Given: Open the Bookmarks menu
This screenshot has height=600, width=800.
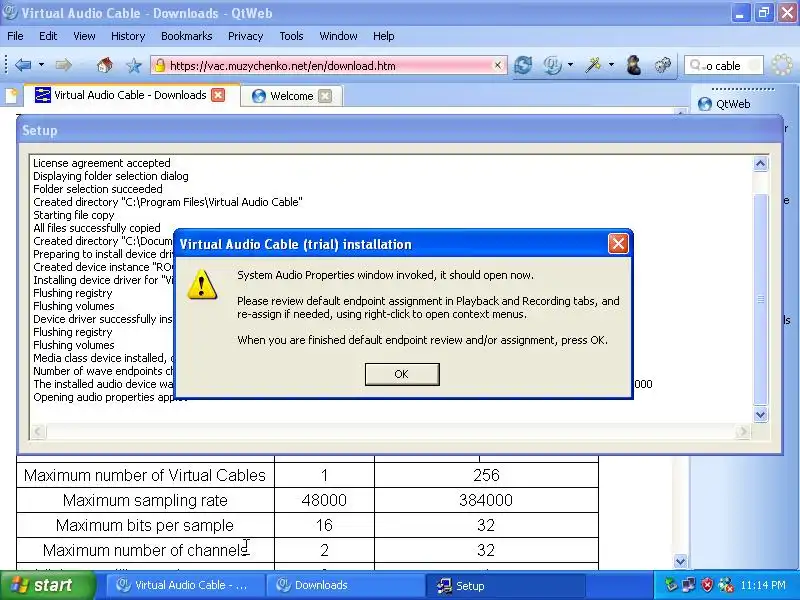Looking at the screenshot, I should 187,36.
